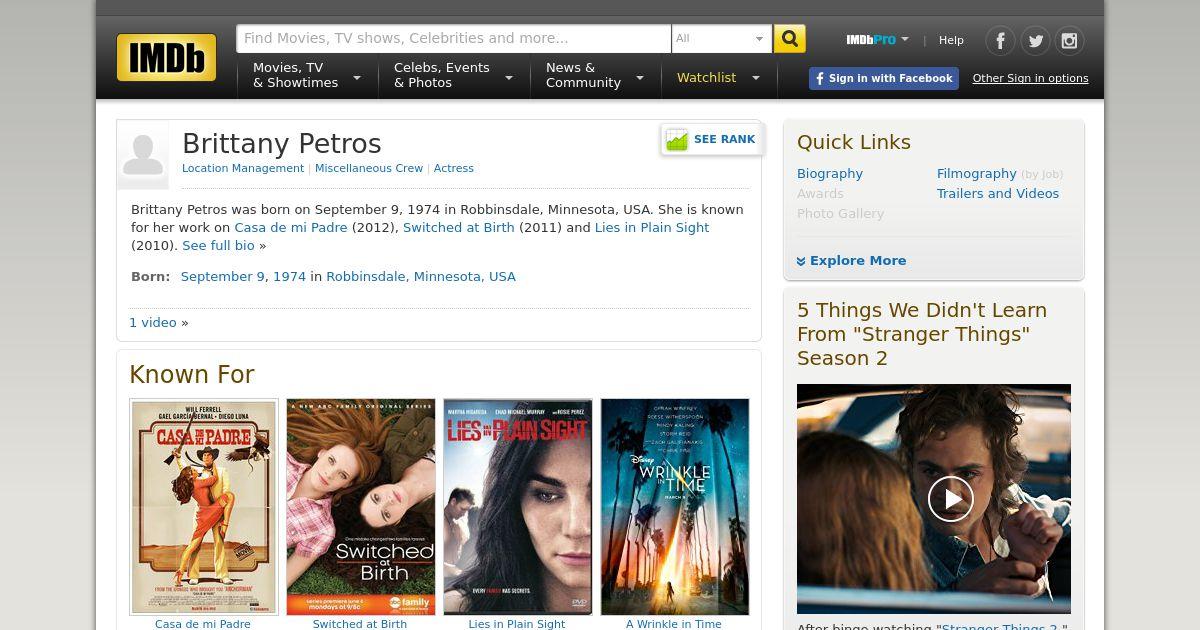1200x630 pixels.
Task: Click A Wrinkle in Time caption link
Action: 674,623
